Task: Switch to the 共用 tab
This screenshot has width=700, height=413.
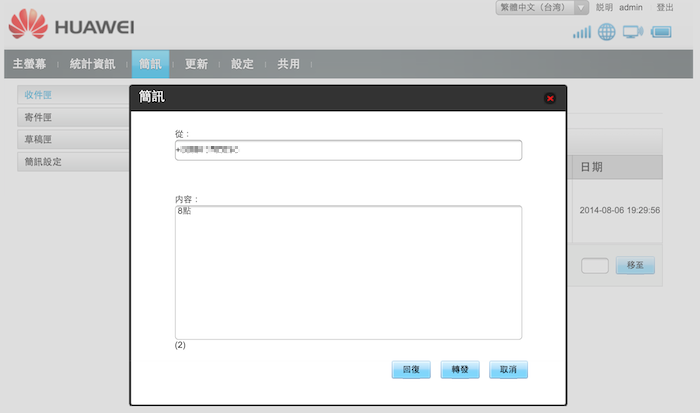Action: [288, 64]
